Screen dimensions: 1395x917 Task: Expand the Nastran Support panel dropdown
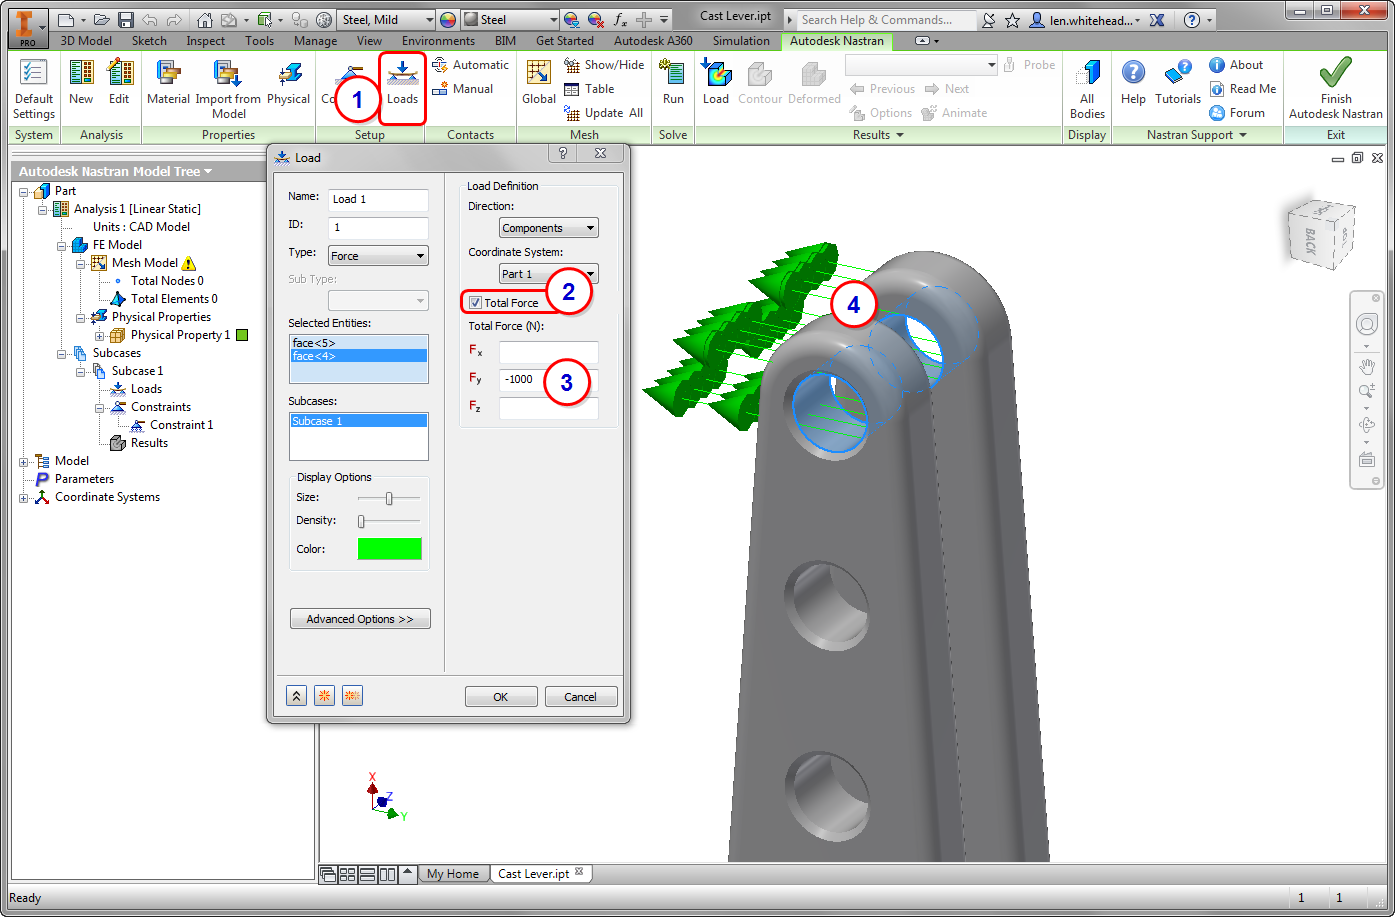tap(1197, 135)
